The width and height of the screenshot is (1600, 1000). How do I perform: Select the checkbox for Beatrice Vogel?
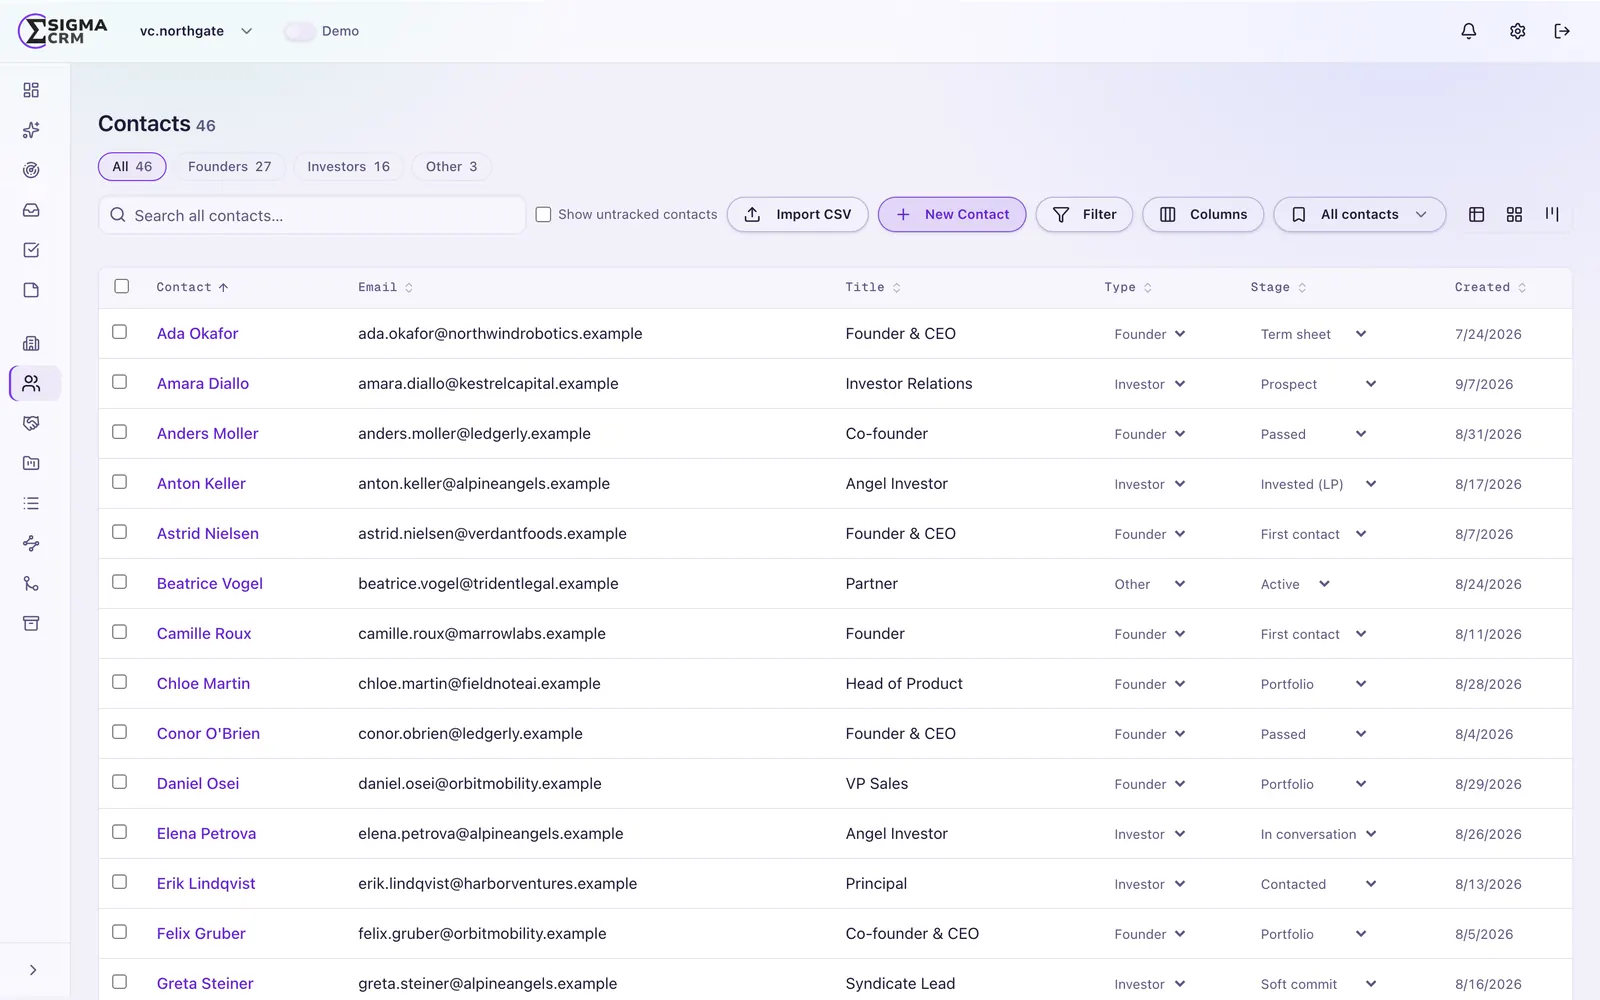(x=119, y=582)
